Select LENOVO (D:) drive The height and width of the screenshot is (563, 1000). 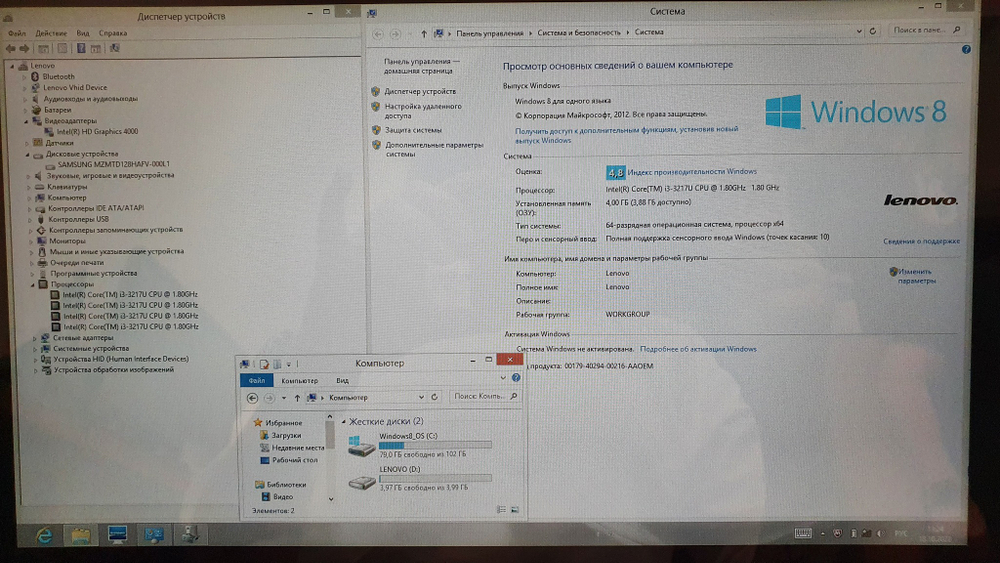[420, 478]
